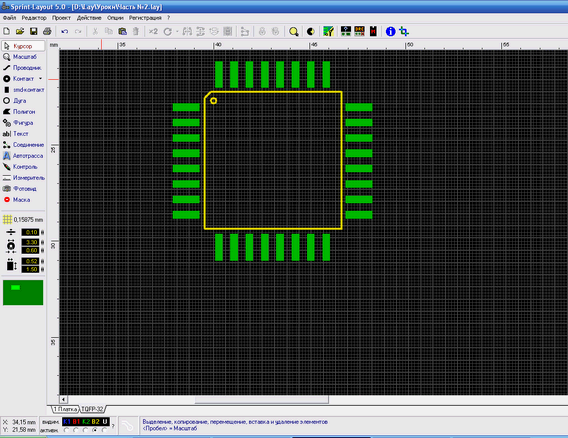Toggle visibility of layer B2
The image size is (568, 438).
[x=95, y=421]
